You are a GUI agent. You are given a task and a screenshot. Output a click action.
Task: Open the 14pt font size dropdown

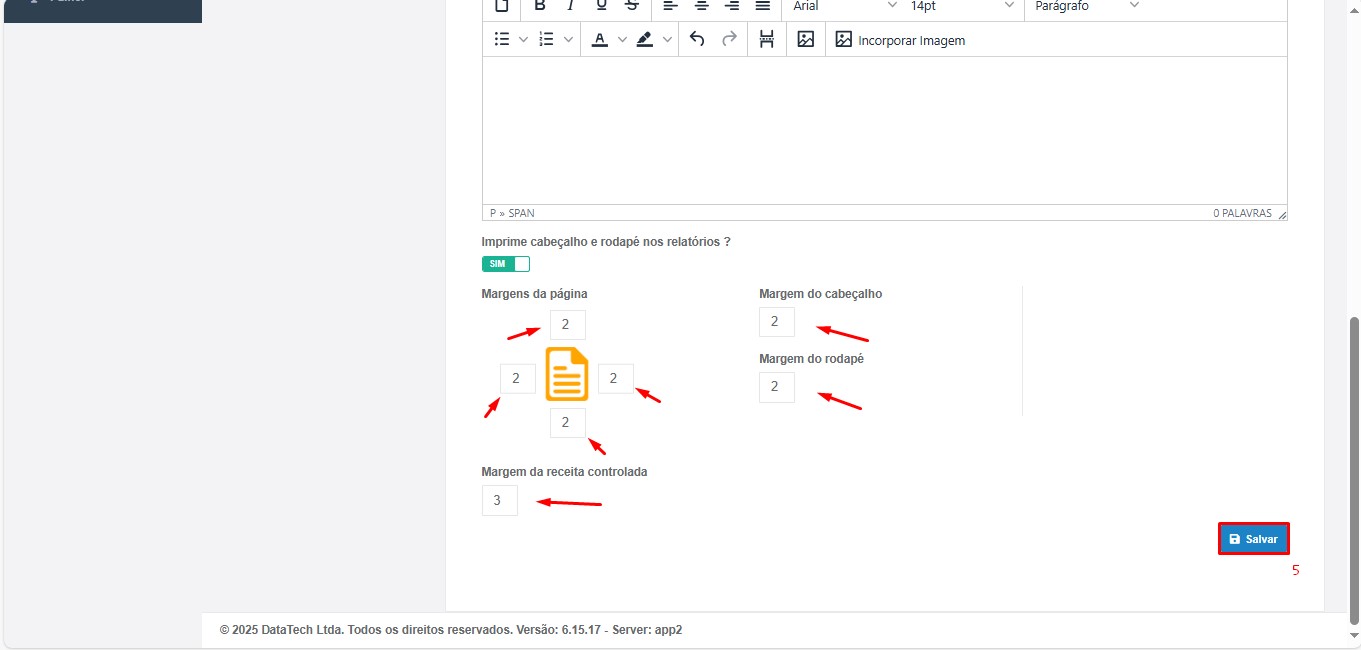pos(961,6)
